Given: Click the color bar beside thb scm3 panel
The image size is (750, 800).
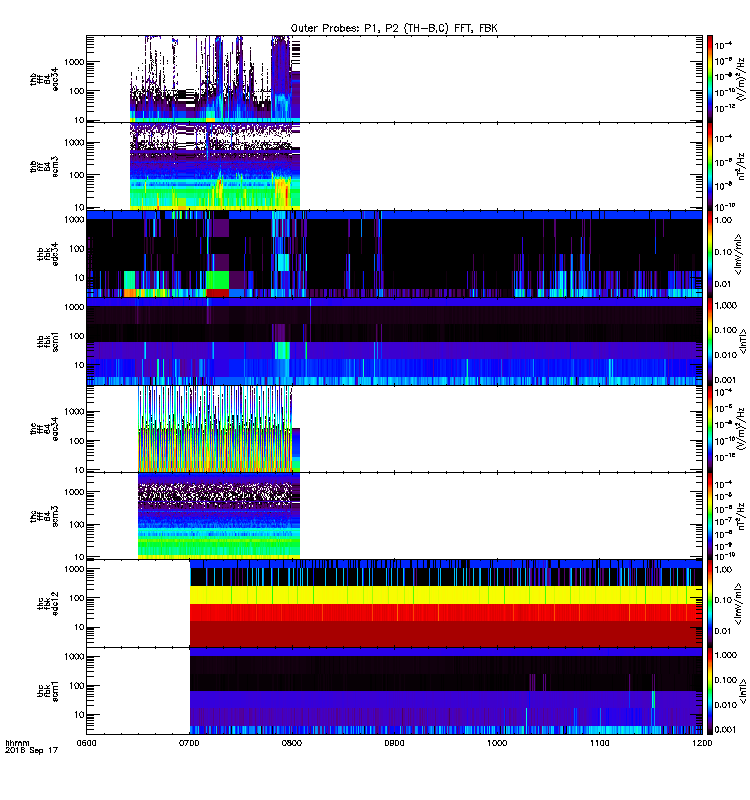Looking at the screenshot, I should pyautogui.click(x=710, y=167).
